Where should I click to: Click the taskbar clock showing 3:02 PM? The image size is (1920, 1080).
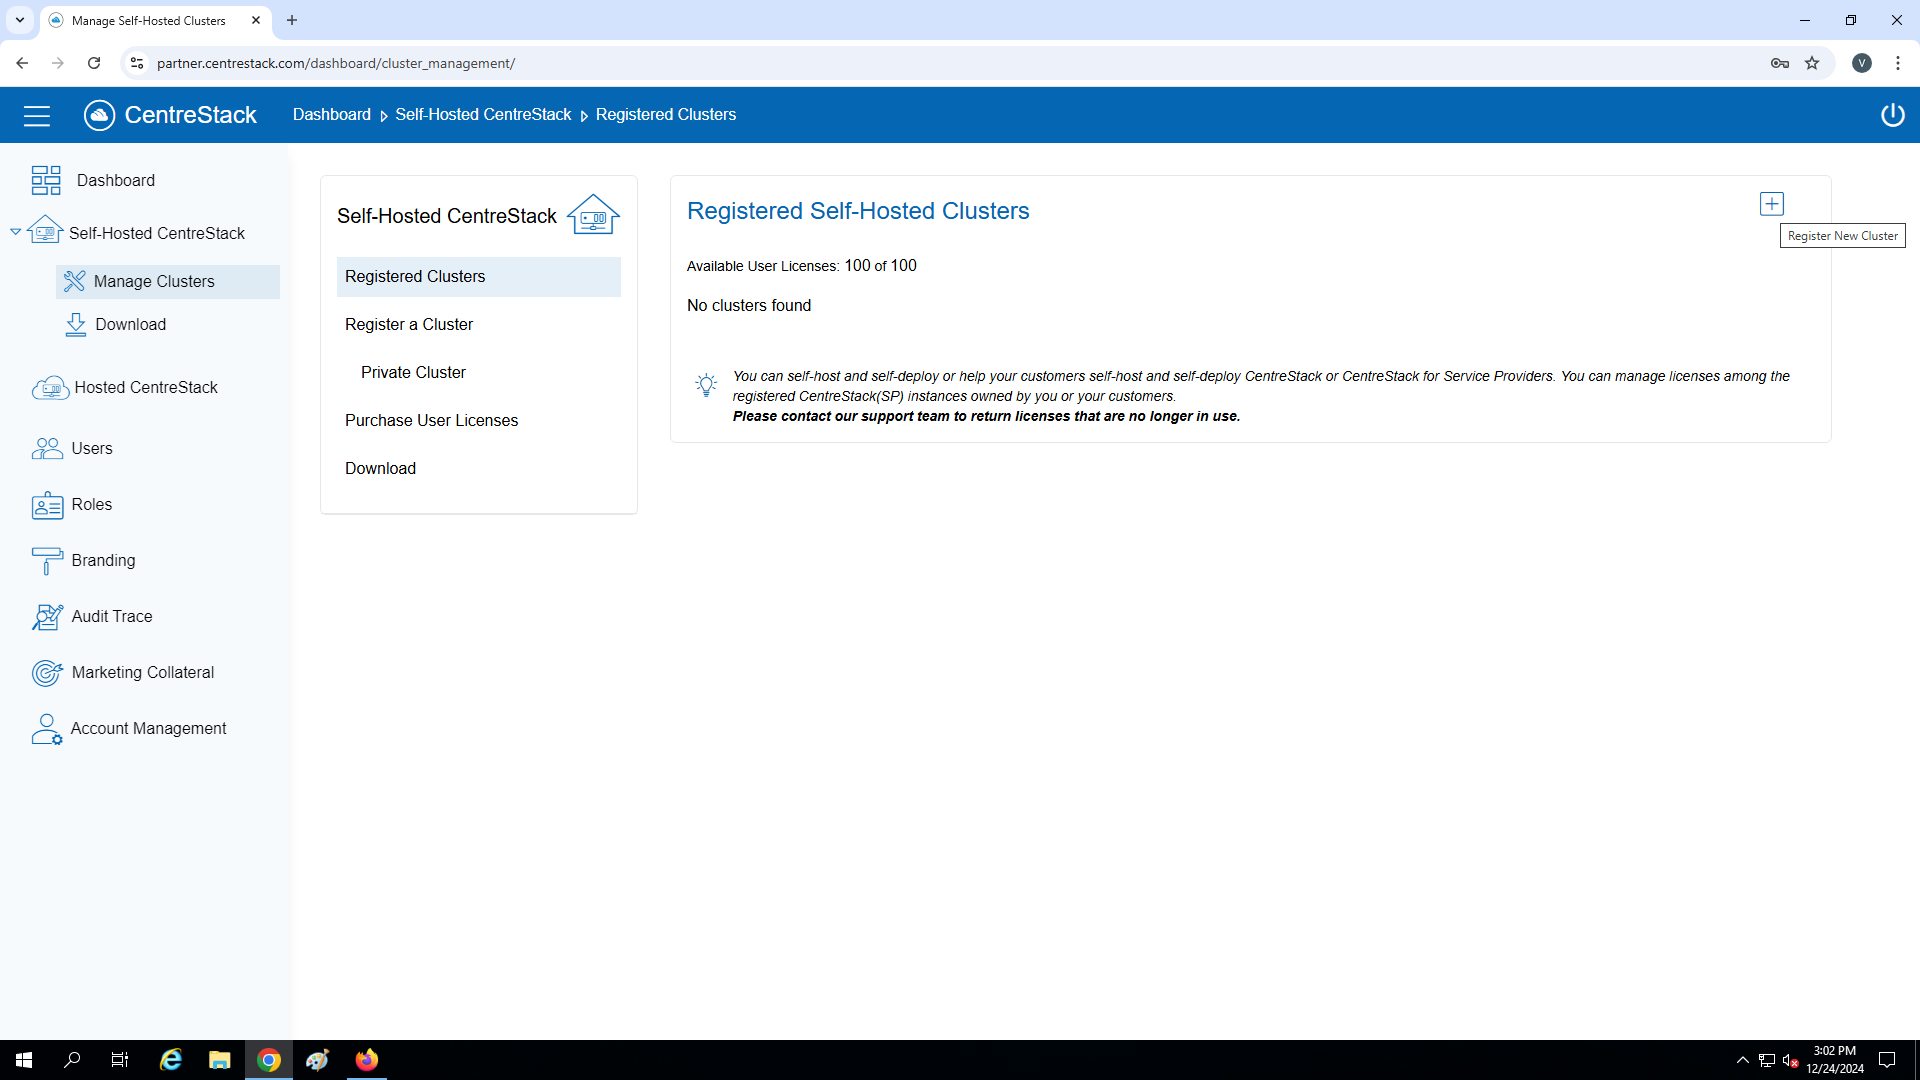tap(1835, 1060)
